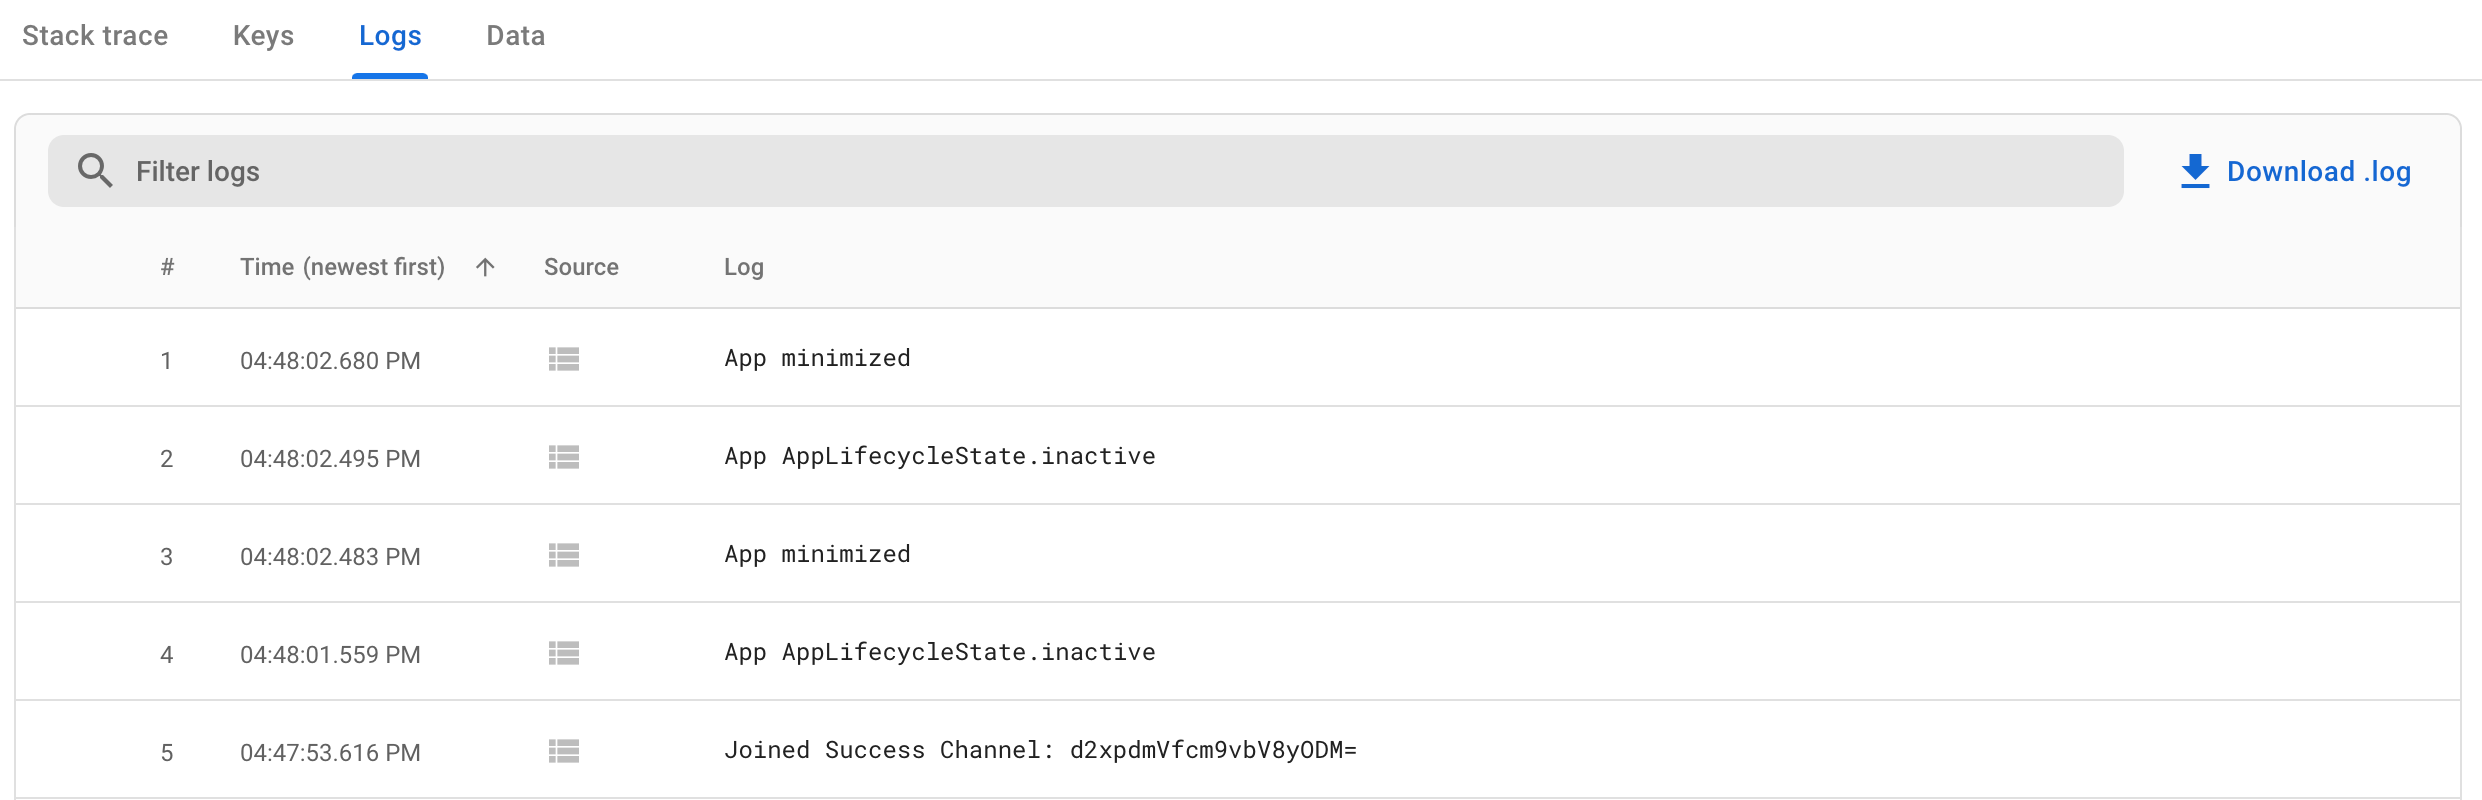Click source icon for log row 2
This screenshot has width=2482, height=800.
564,457
